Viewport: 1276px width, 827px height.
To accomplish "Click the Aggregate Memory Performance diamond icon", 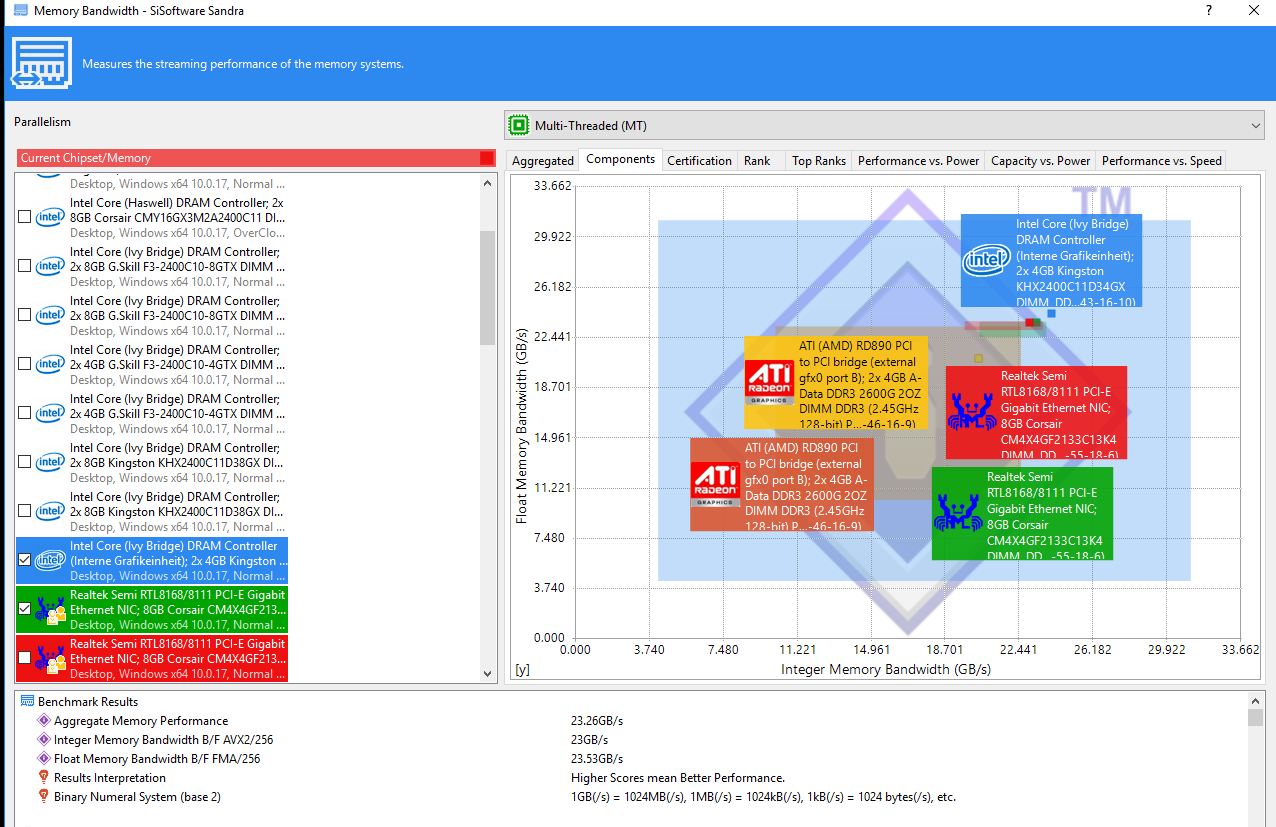I will coord(43,720).
